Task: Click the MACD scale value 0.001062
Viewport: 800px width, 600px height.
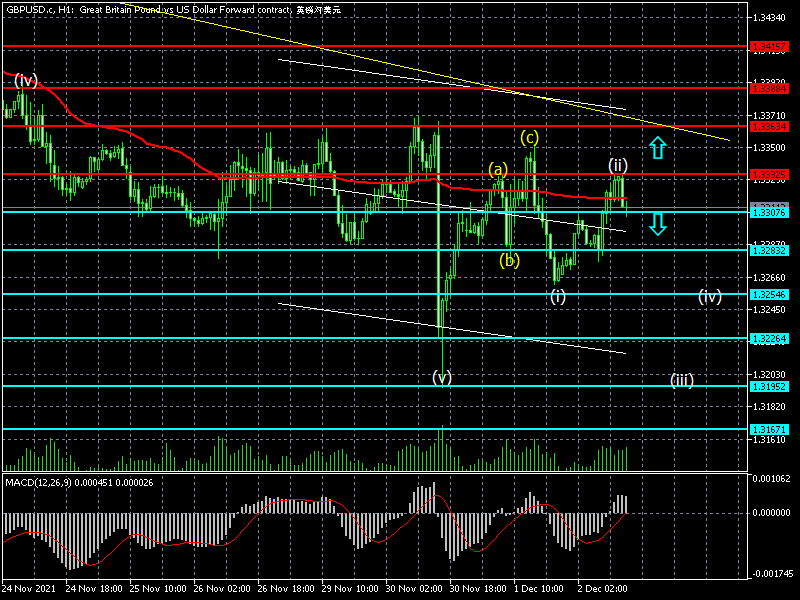Action: point(771,479)
